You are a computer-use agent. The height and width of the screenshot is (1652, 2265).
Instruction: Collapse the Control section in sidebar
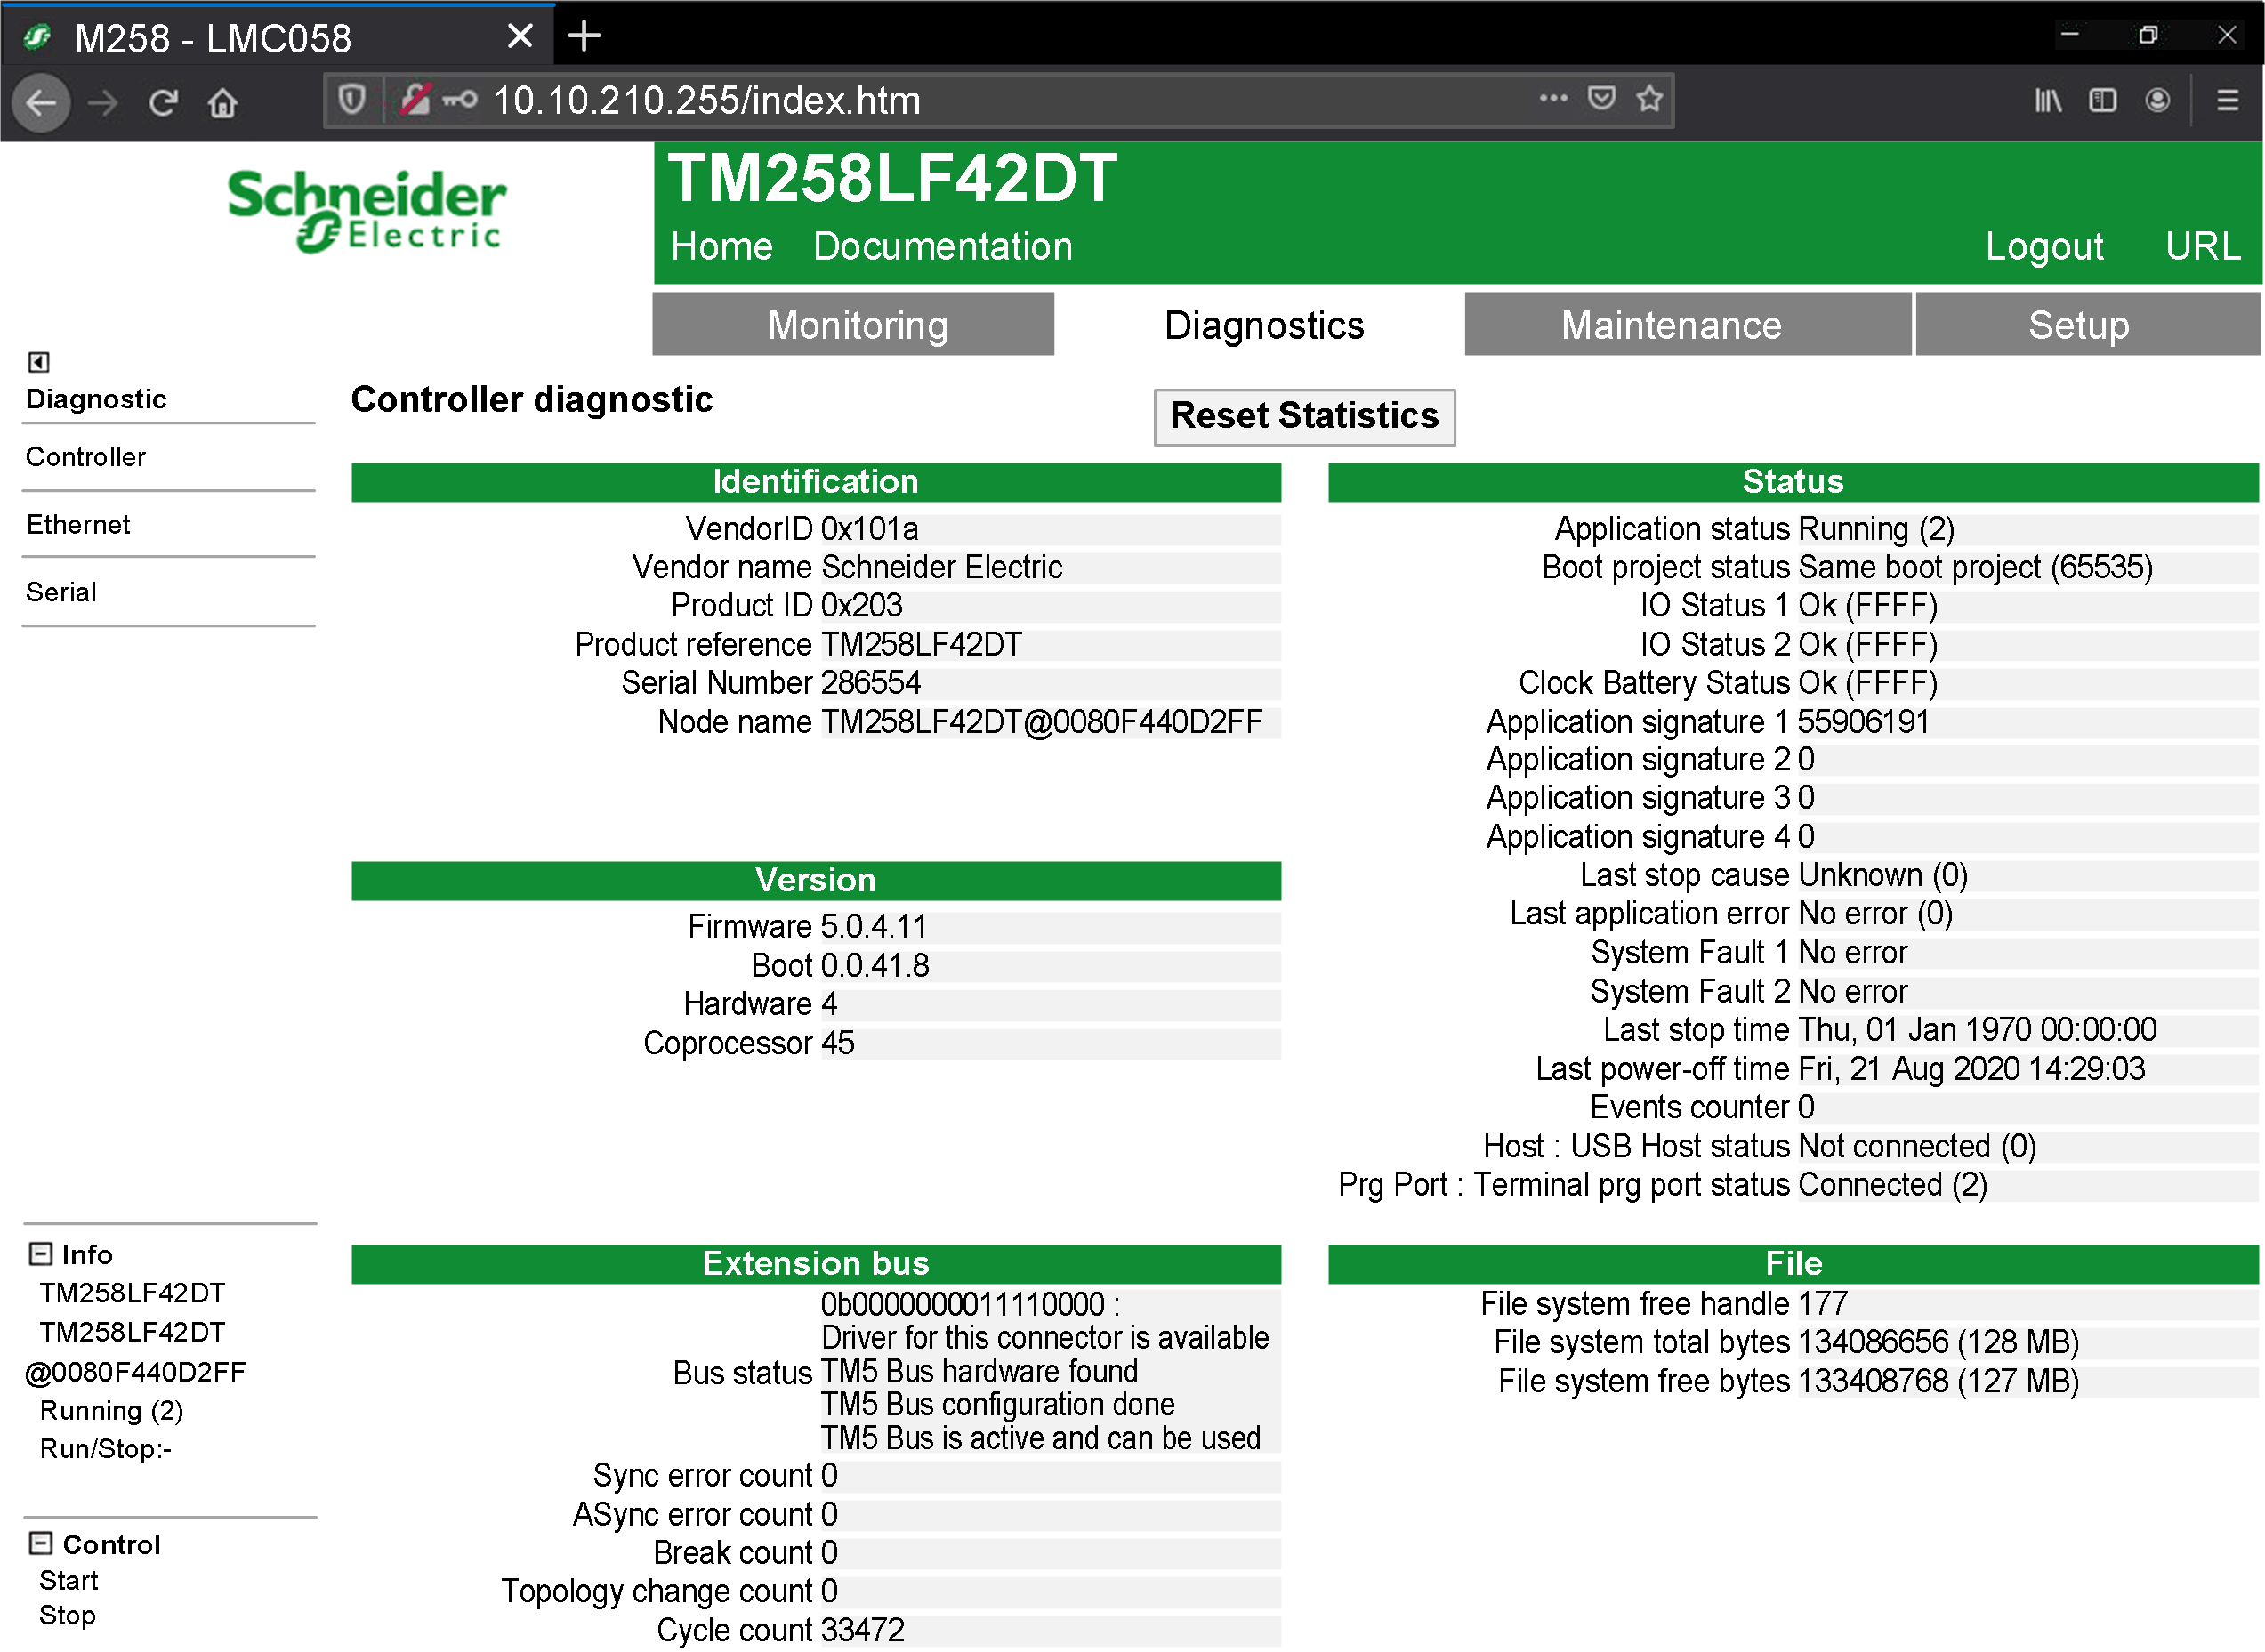pyautogui.click(x=41, y=1544)
